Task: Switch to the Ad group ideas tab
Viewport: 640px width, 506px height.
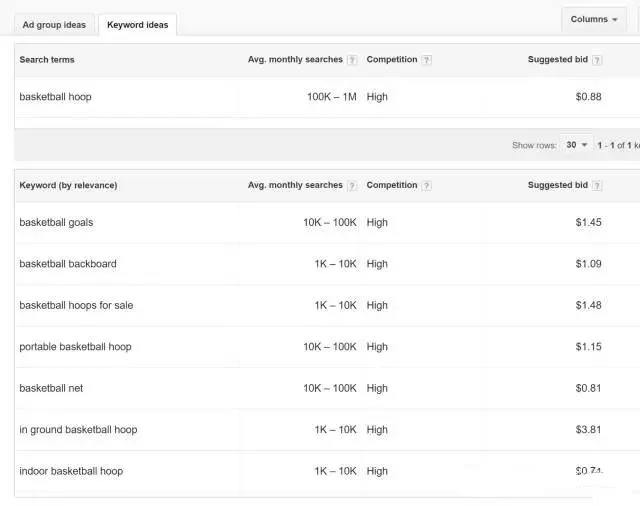Action: 54,25
